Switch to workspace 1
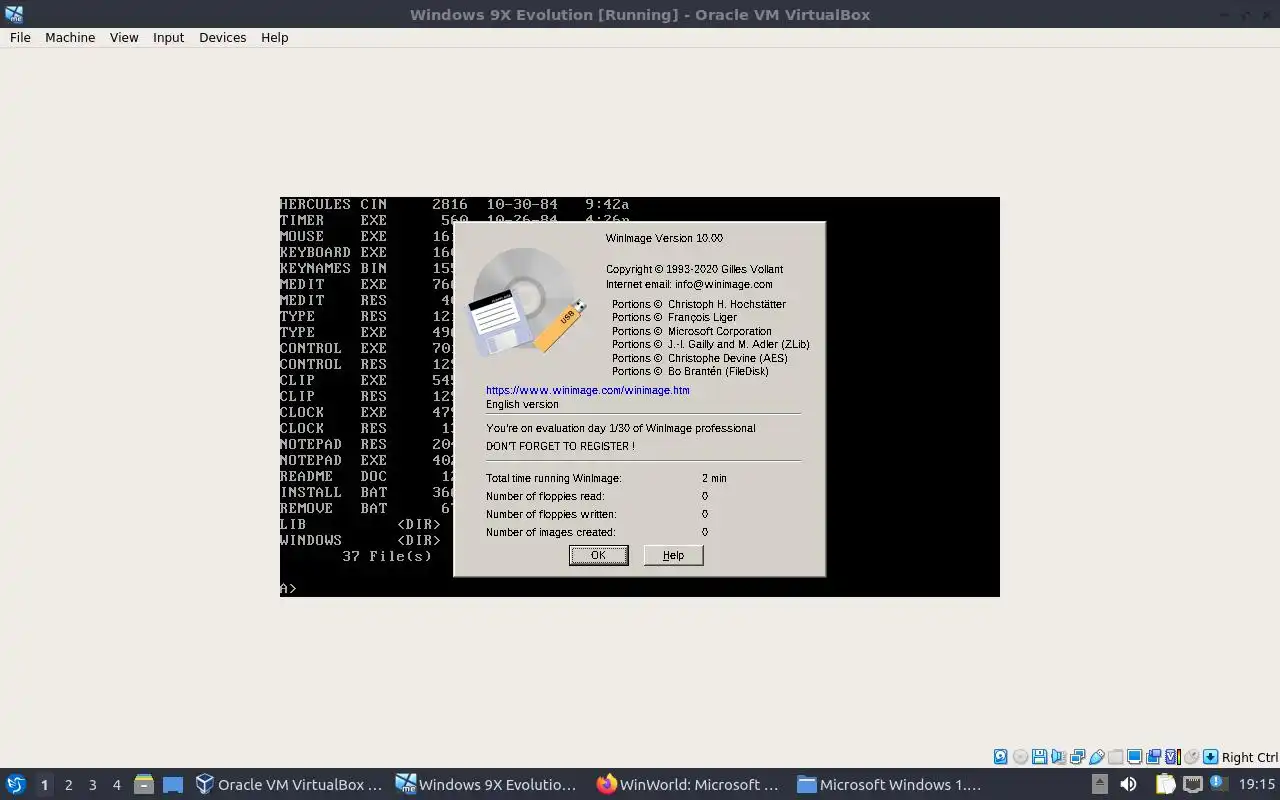 pyautogui.click(x=44, y=785)
